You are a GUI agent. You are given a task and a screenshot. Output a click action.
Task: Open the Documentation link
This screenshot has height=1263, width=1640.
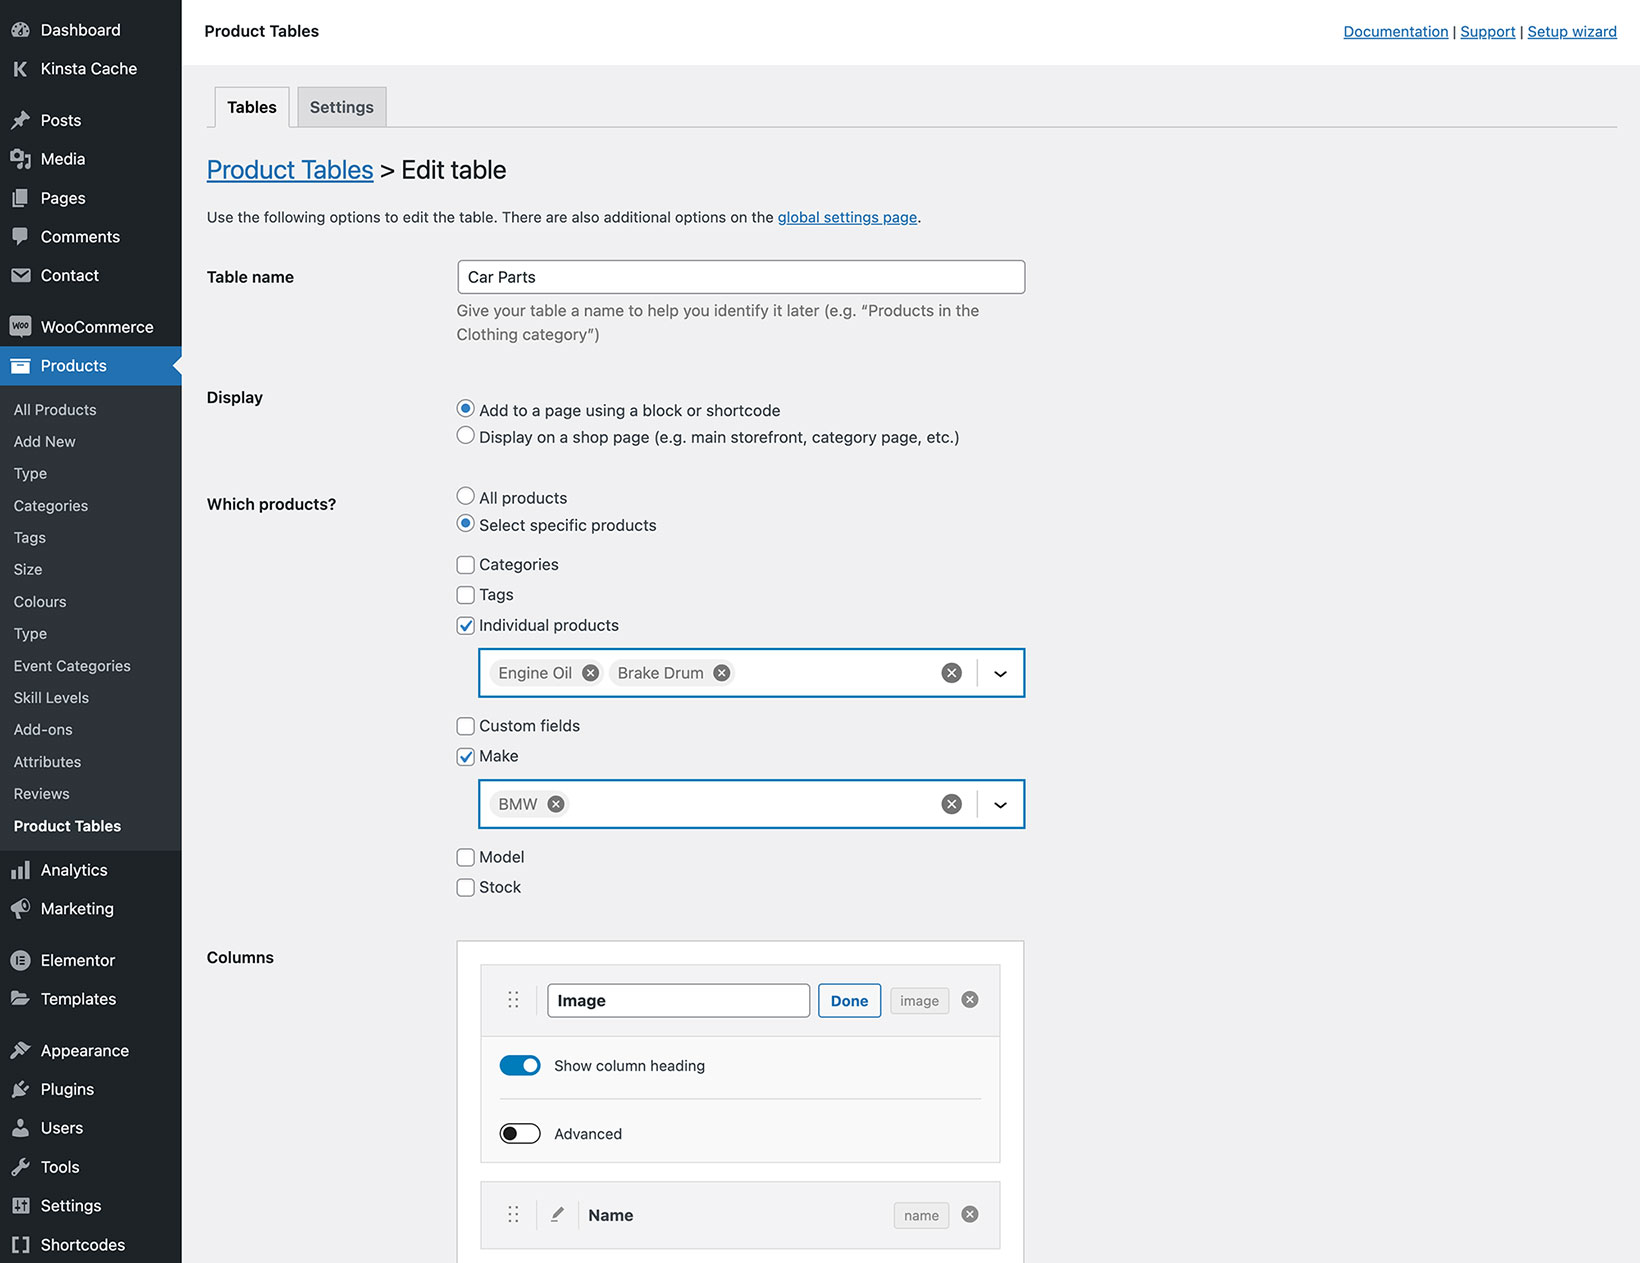1395,31
